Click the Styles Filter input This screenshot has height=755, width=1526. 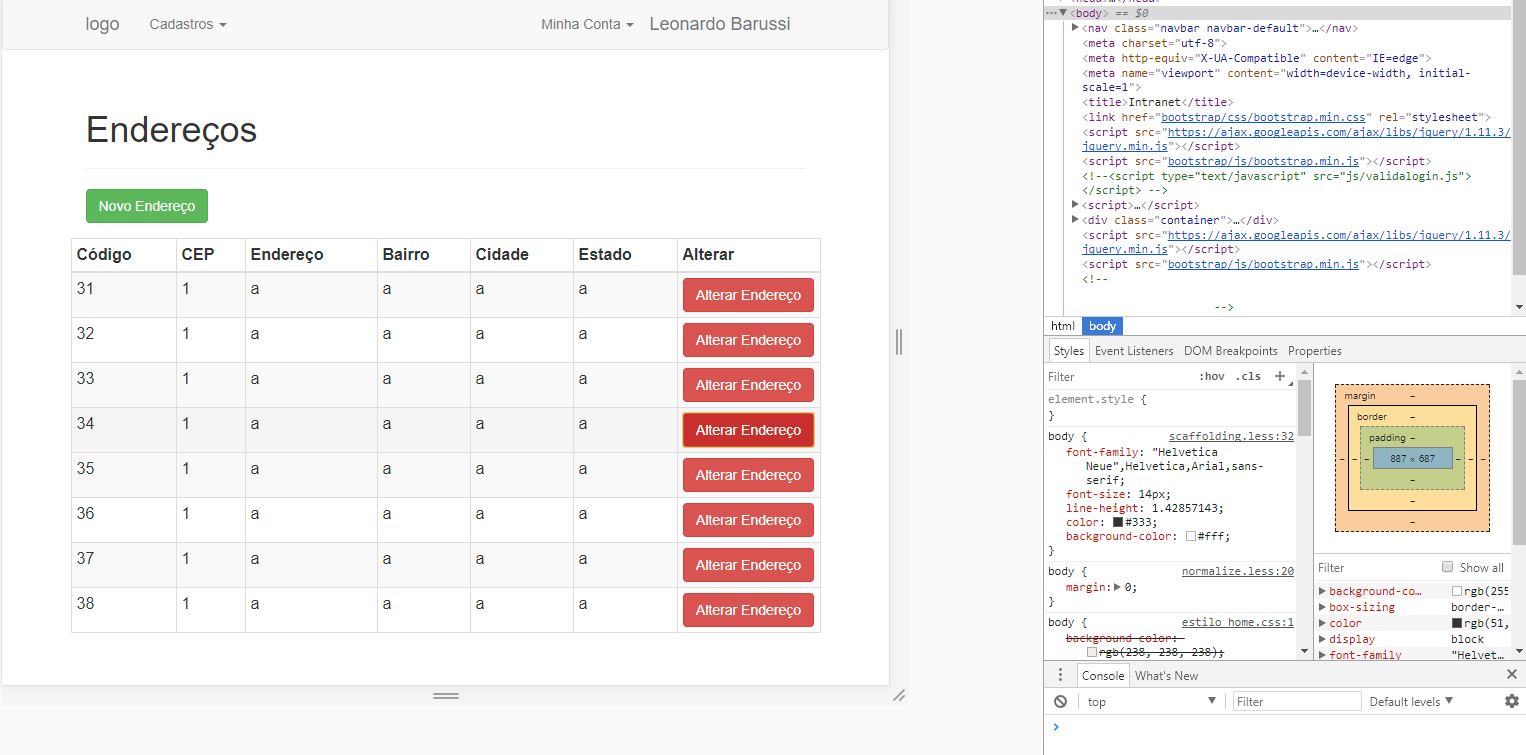click(x=1118, y=377)
